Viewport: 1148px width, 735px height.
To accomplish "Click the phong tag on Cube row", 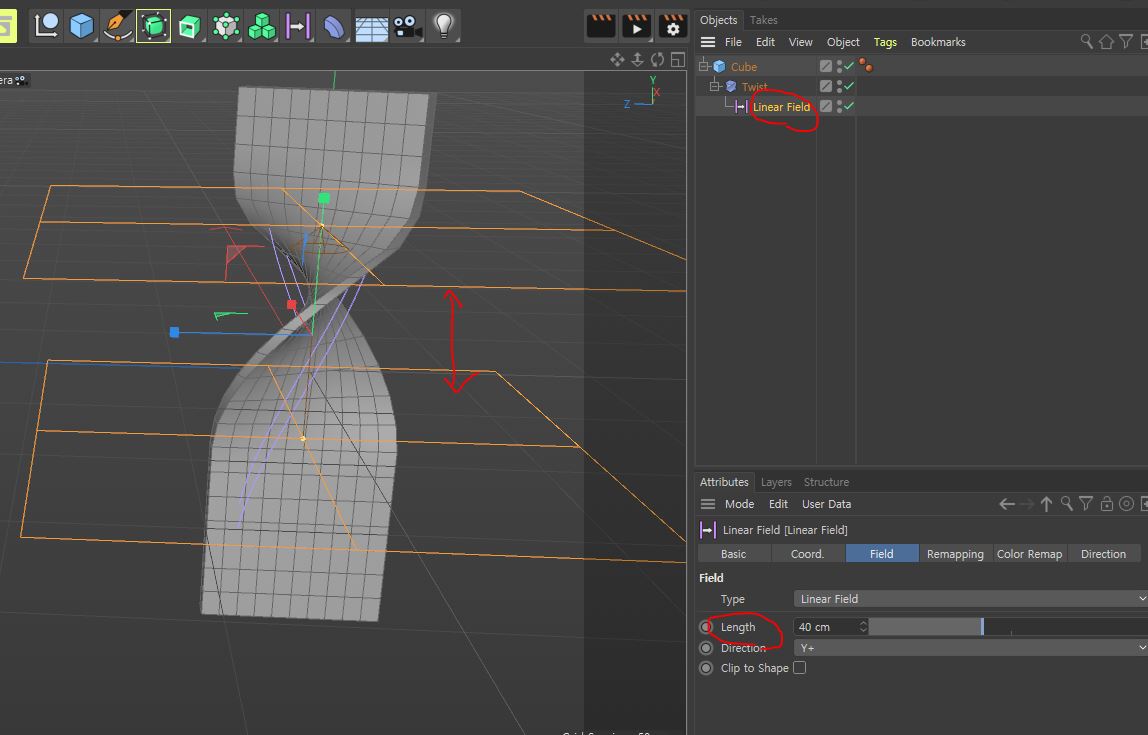I will [x=866, y=66].
